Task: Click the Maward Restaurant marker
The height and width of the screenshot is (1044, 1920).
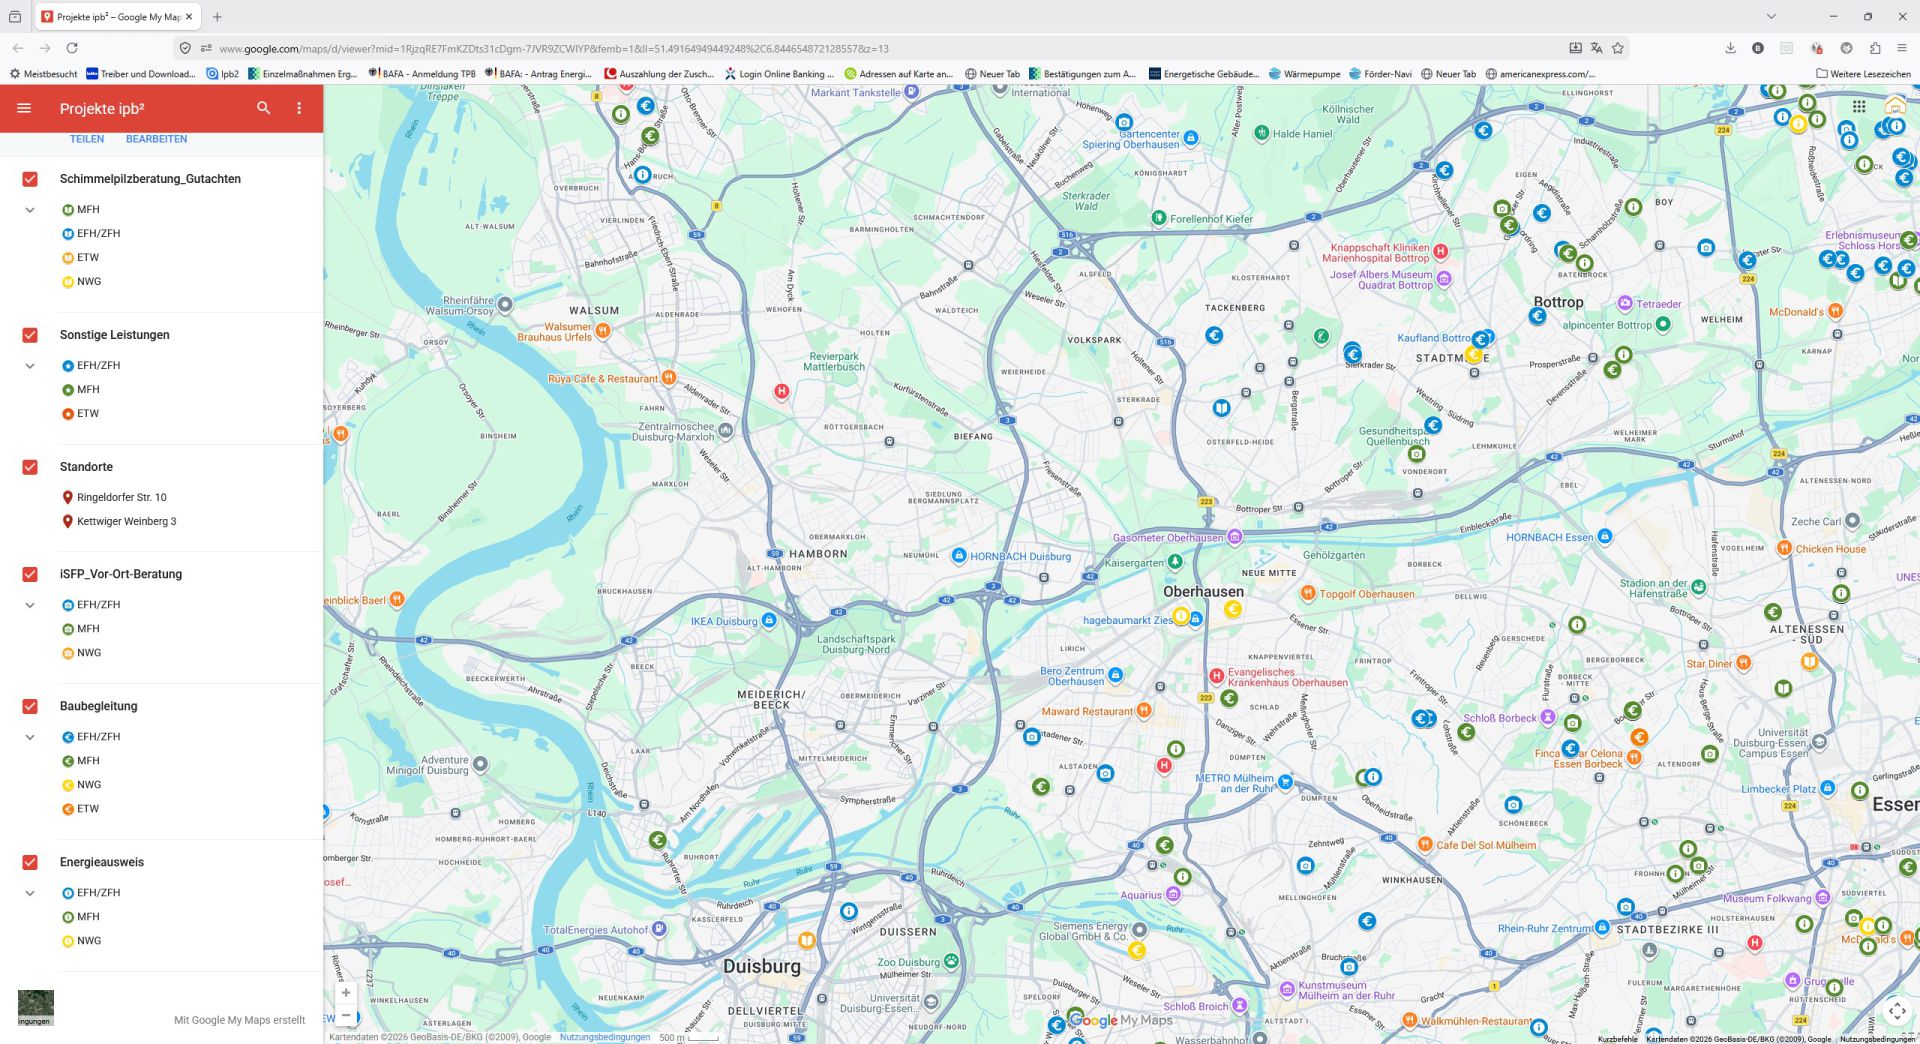Action: click(x=1144, y=711)
